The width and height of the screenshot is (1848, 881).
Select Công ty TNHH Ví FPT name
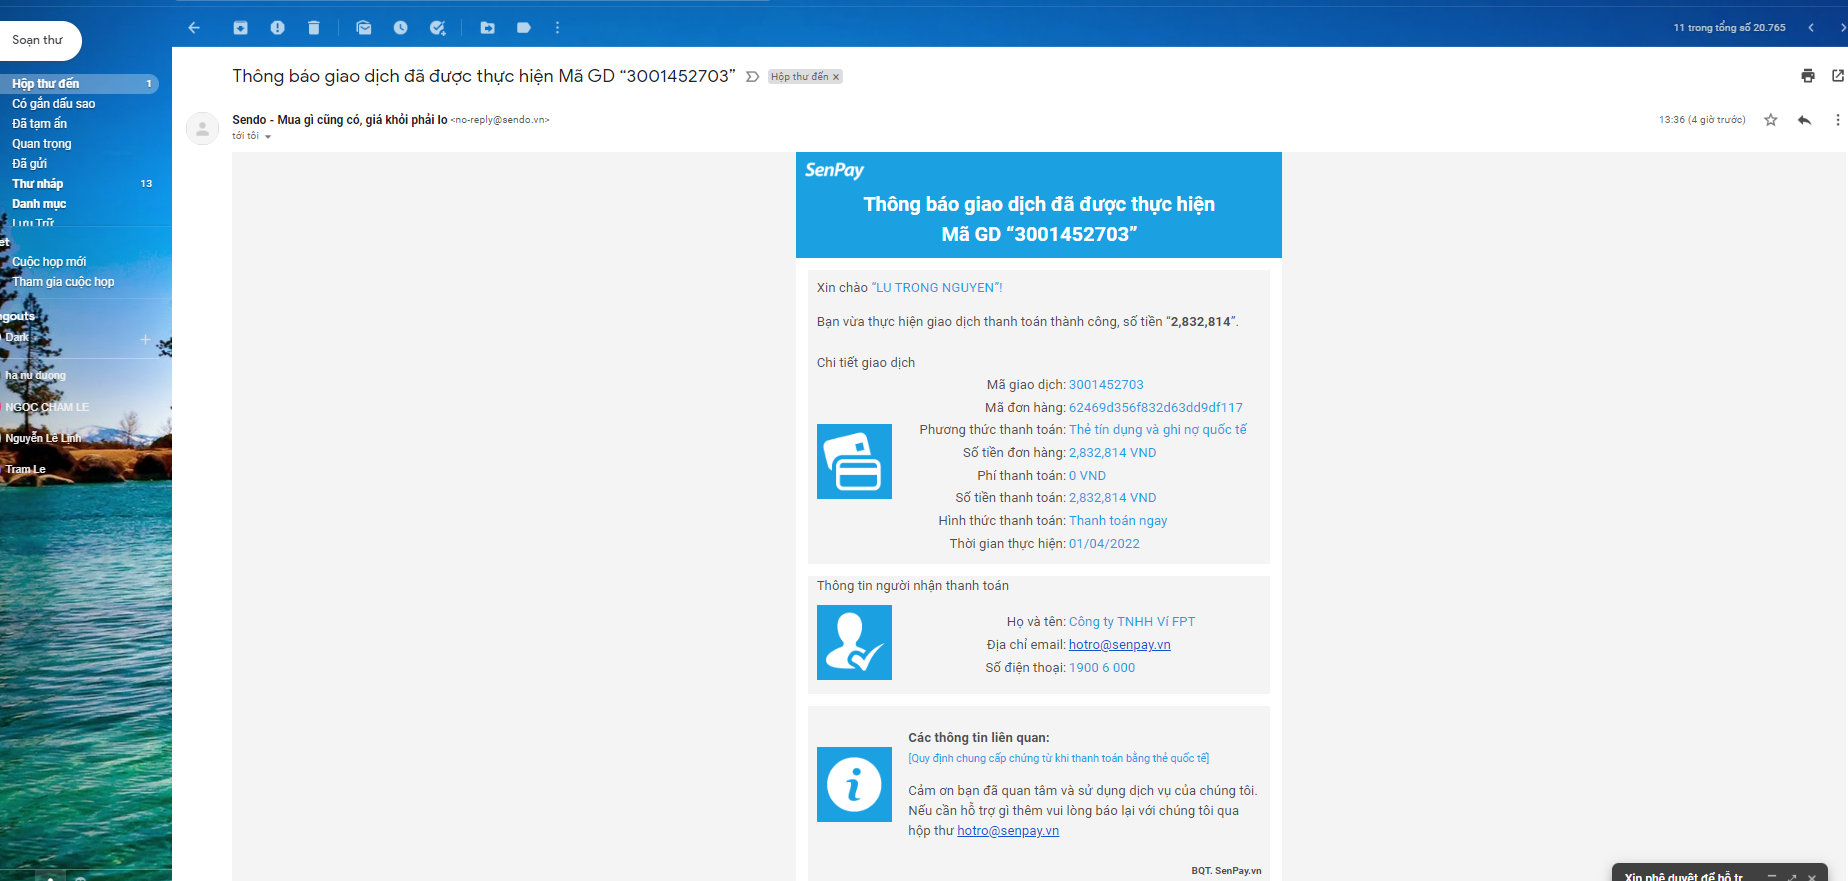[x=1132, y=622]
